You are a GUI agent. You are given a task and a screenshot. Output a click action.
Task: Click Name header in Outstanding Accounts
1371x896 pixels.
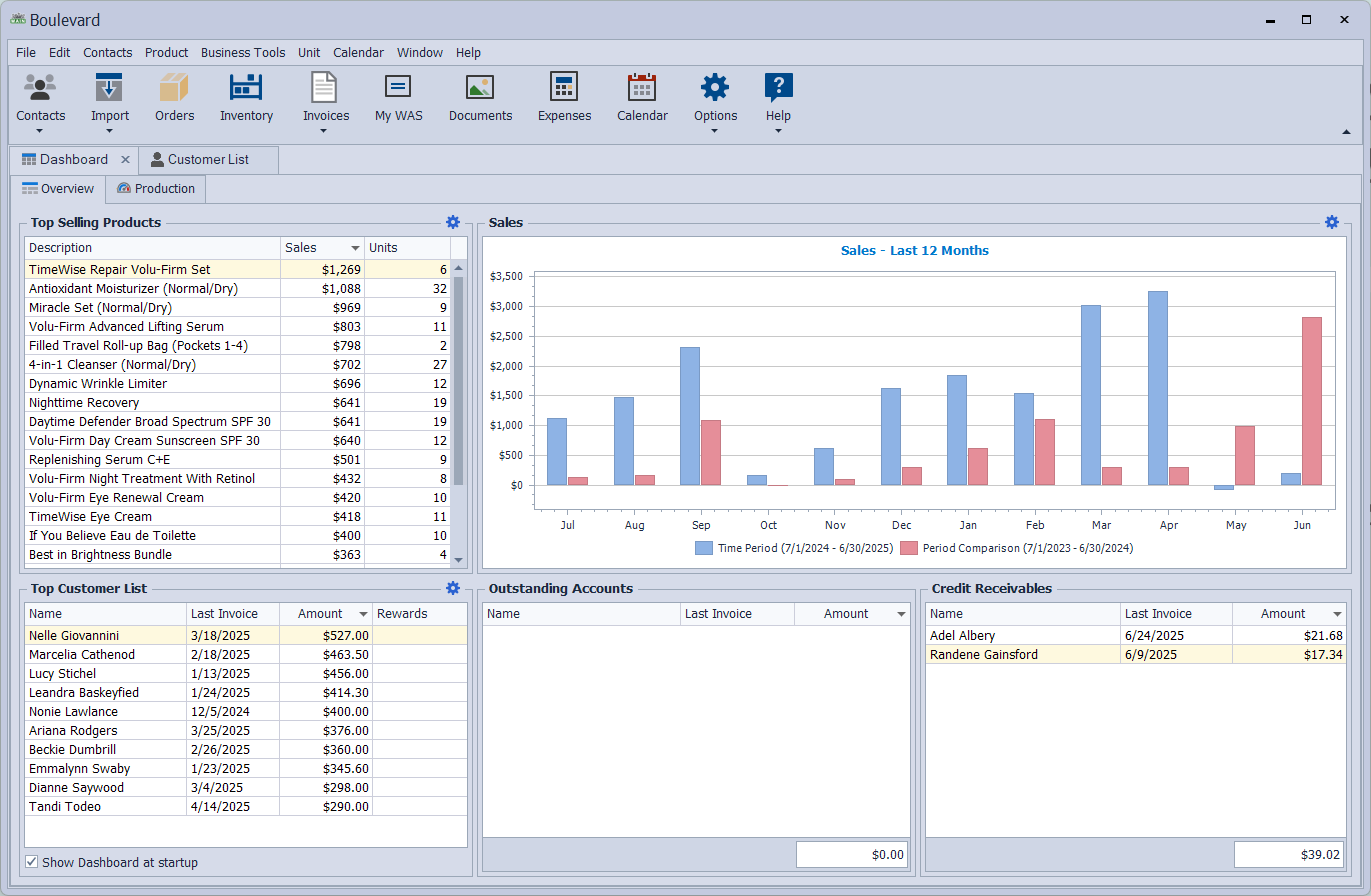(582, 614)
